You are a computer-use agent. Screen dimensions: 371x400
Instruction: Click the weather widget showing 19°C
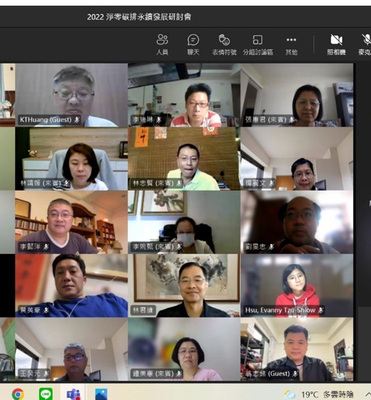pyautogui.click(x=318, y=395)
